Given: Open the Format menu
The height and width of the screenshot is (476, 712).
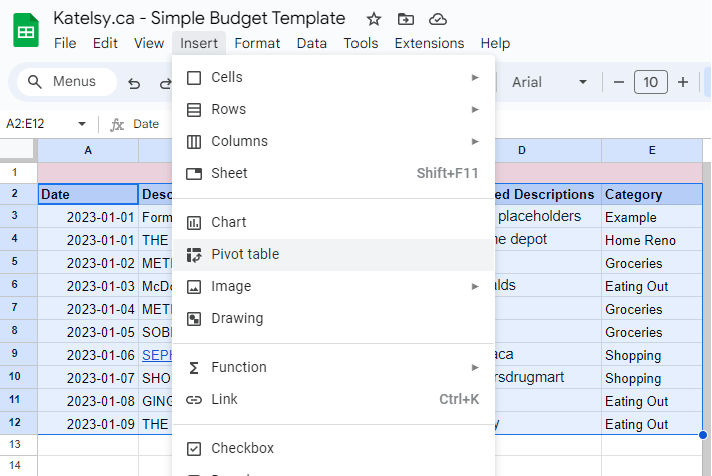Looking at the screenshot, I should [x=257, y=43].
